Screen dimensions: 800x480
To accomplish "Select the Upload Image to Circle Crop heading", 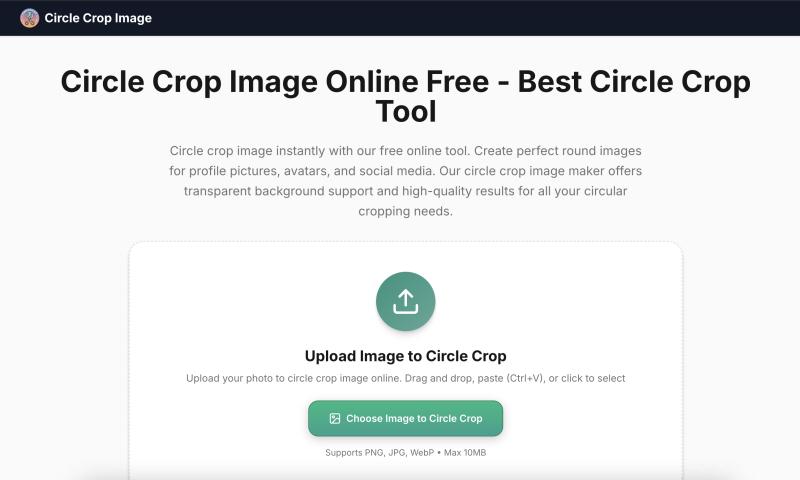I will click(x=406, y=356).
